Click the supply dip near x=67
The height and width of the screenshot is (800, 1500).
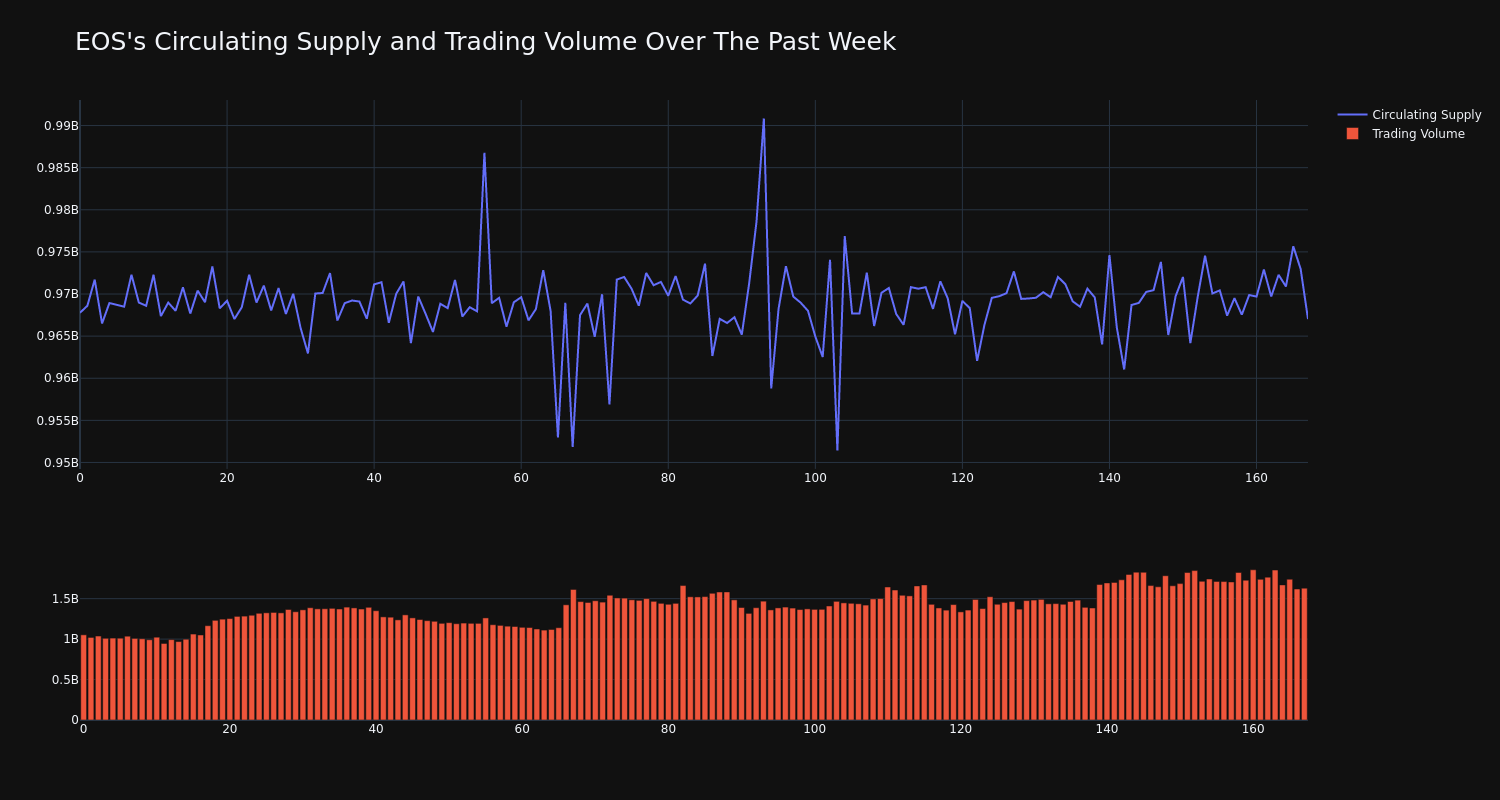[572, 445]
